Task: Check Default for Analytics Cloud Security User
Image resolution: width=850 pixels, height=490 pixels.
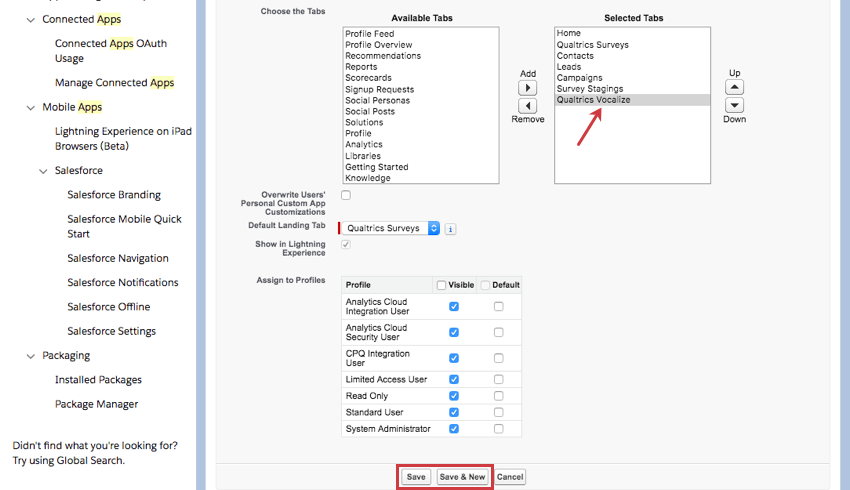Action: [x=499, y=332]
